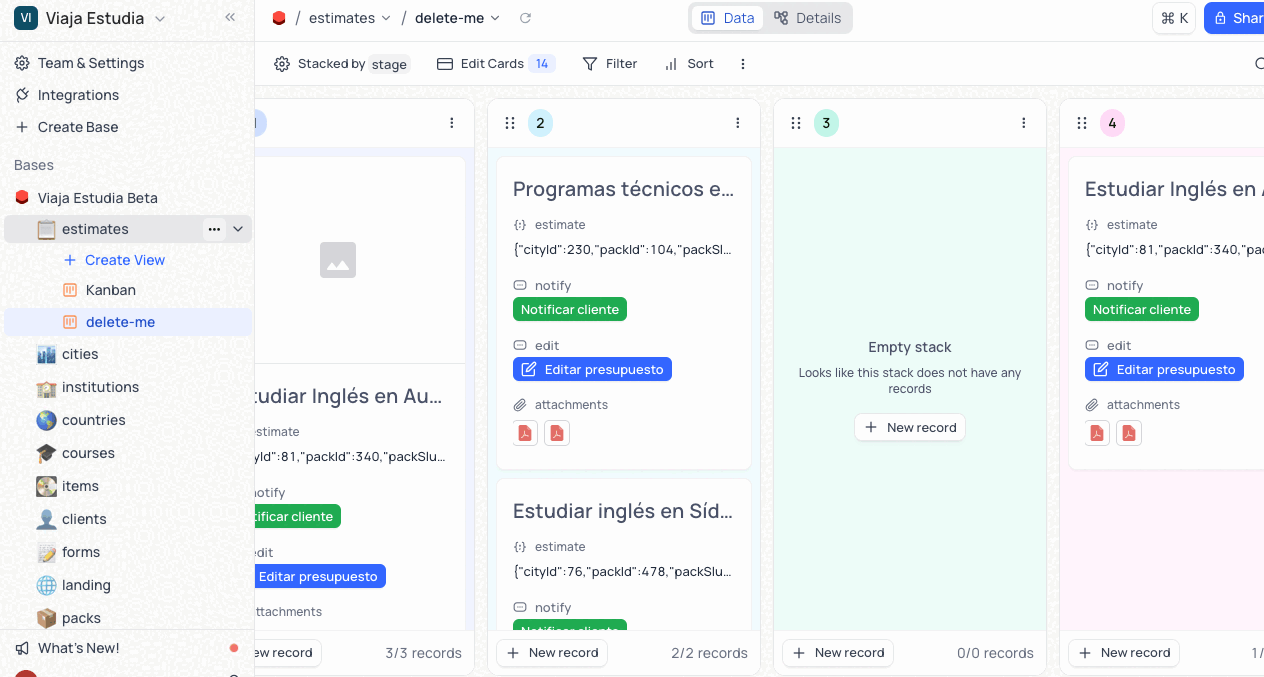The height and width of the screenshot is (677, 1264).
Task: Click stack 4 pink number badge
Action: [1113, 123]
